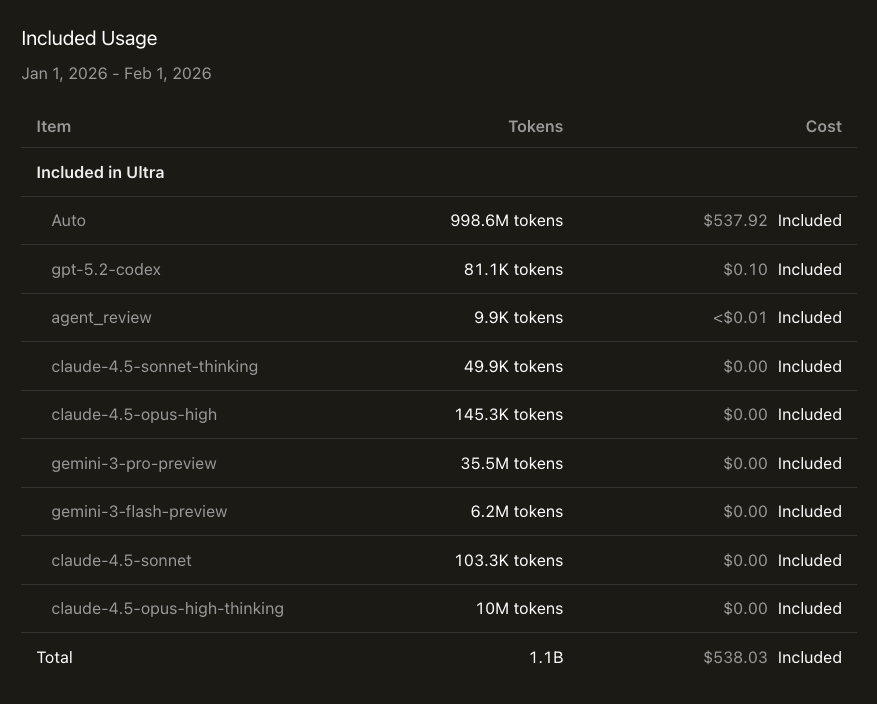Select the gemini-3-flash-preview row
877x704 pixels.
[x=139, y=511]
